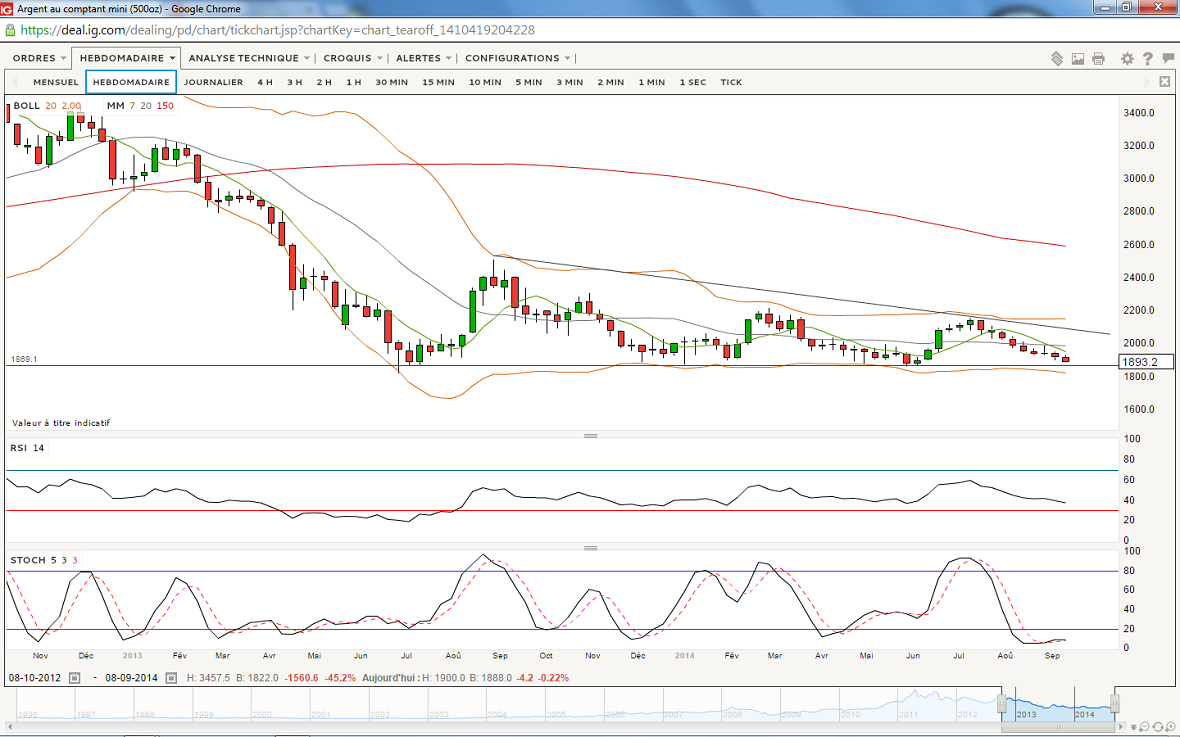Print the chart
This screenshot has width=1180, height=737.
tap(1098, 59)
